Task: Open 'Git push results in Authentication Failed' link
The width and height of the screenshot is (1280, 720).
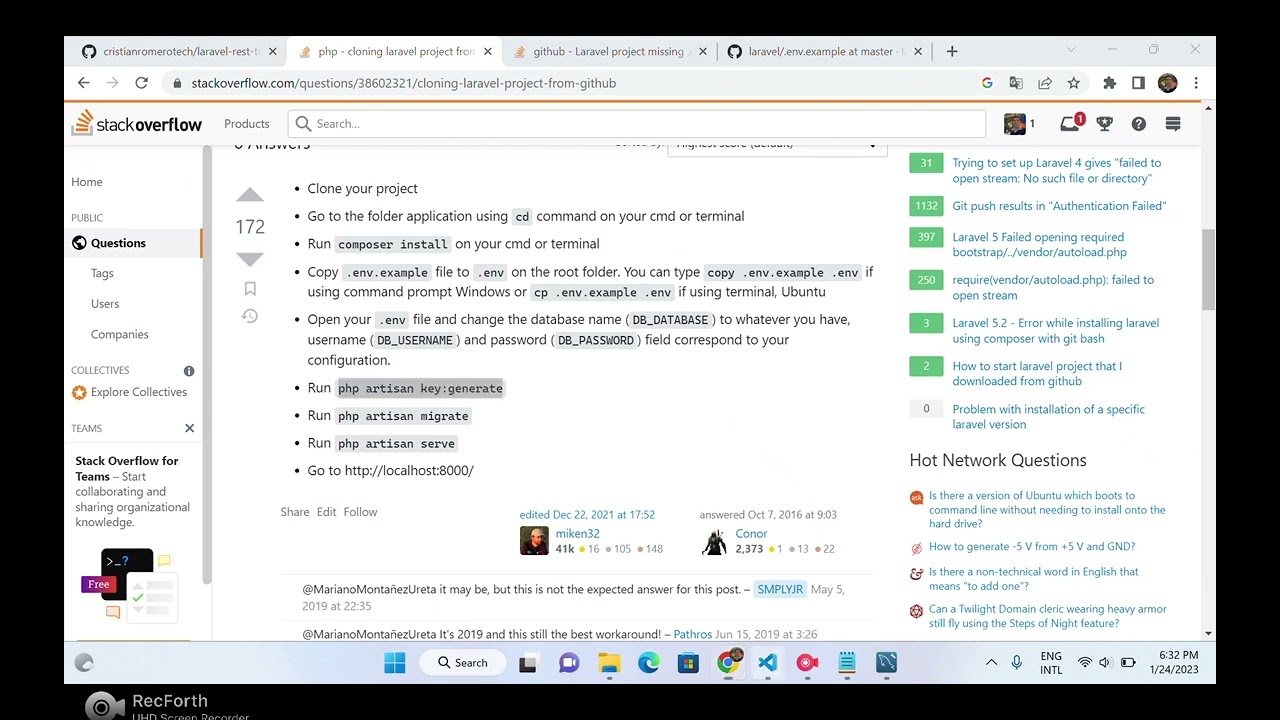Action: (1059, 206)
